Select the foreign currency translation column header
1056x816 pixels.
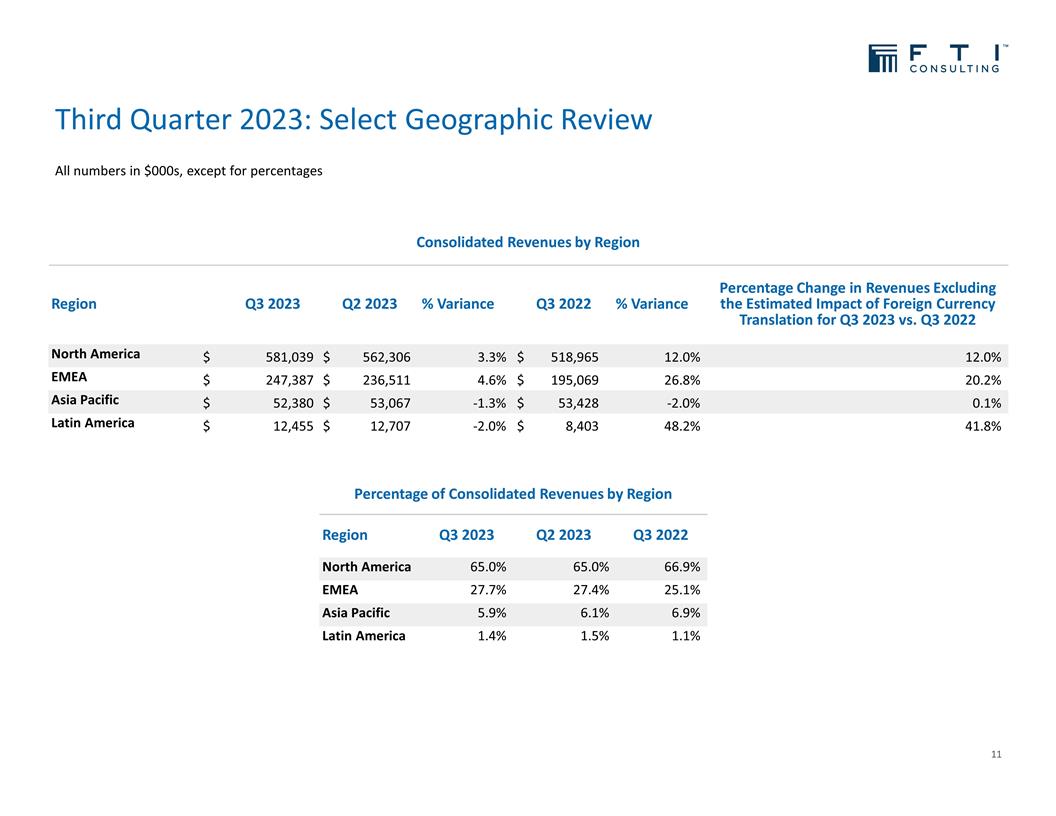tap(857, 304)
